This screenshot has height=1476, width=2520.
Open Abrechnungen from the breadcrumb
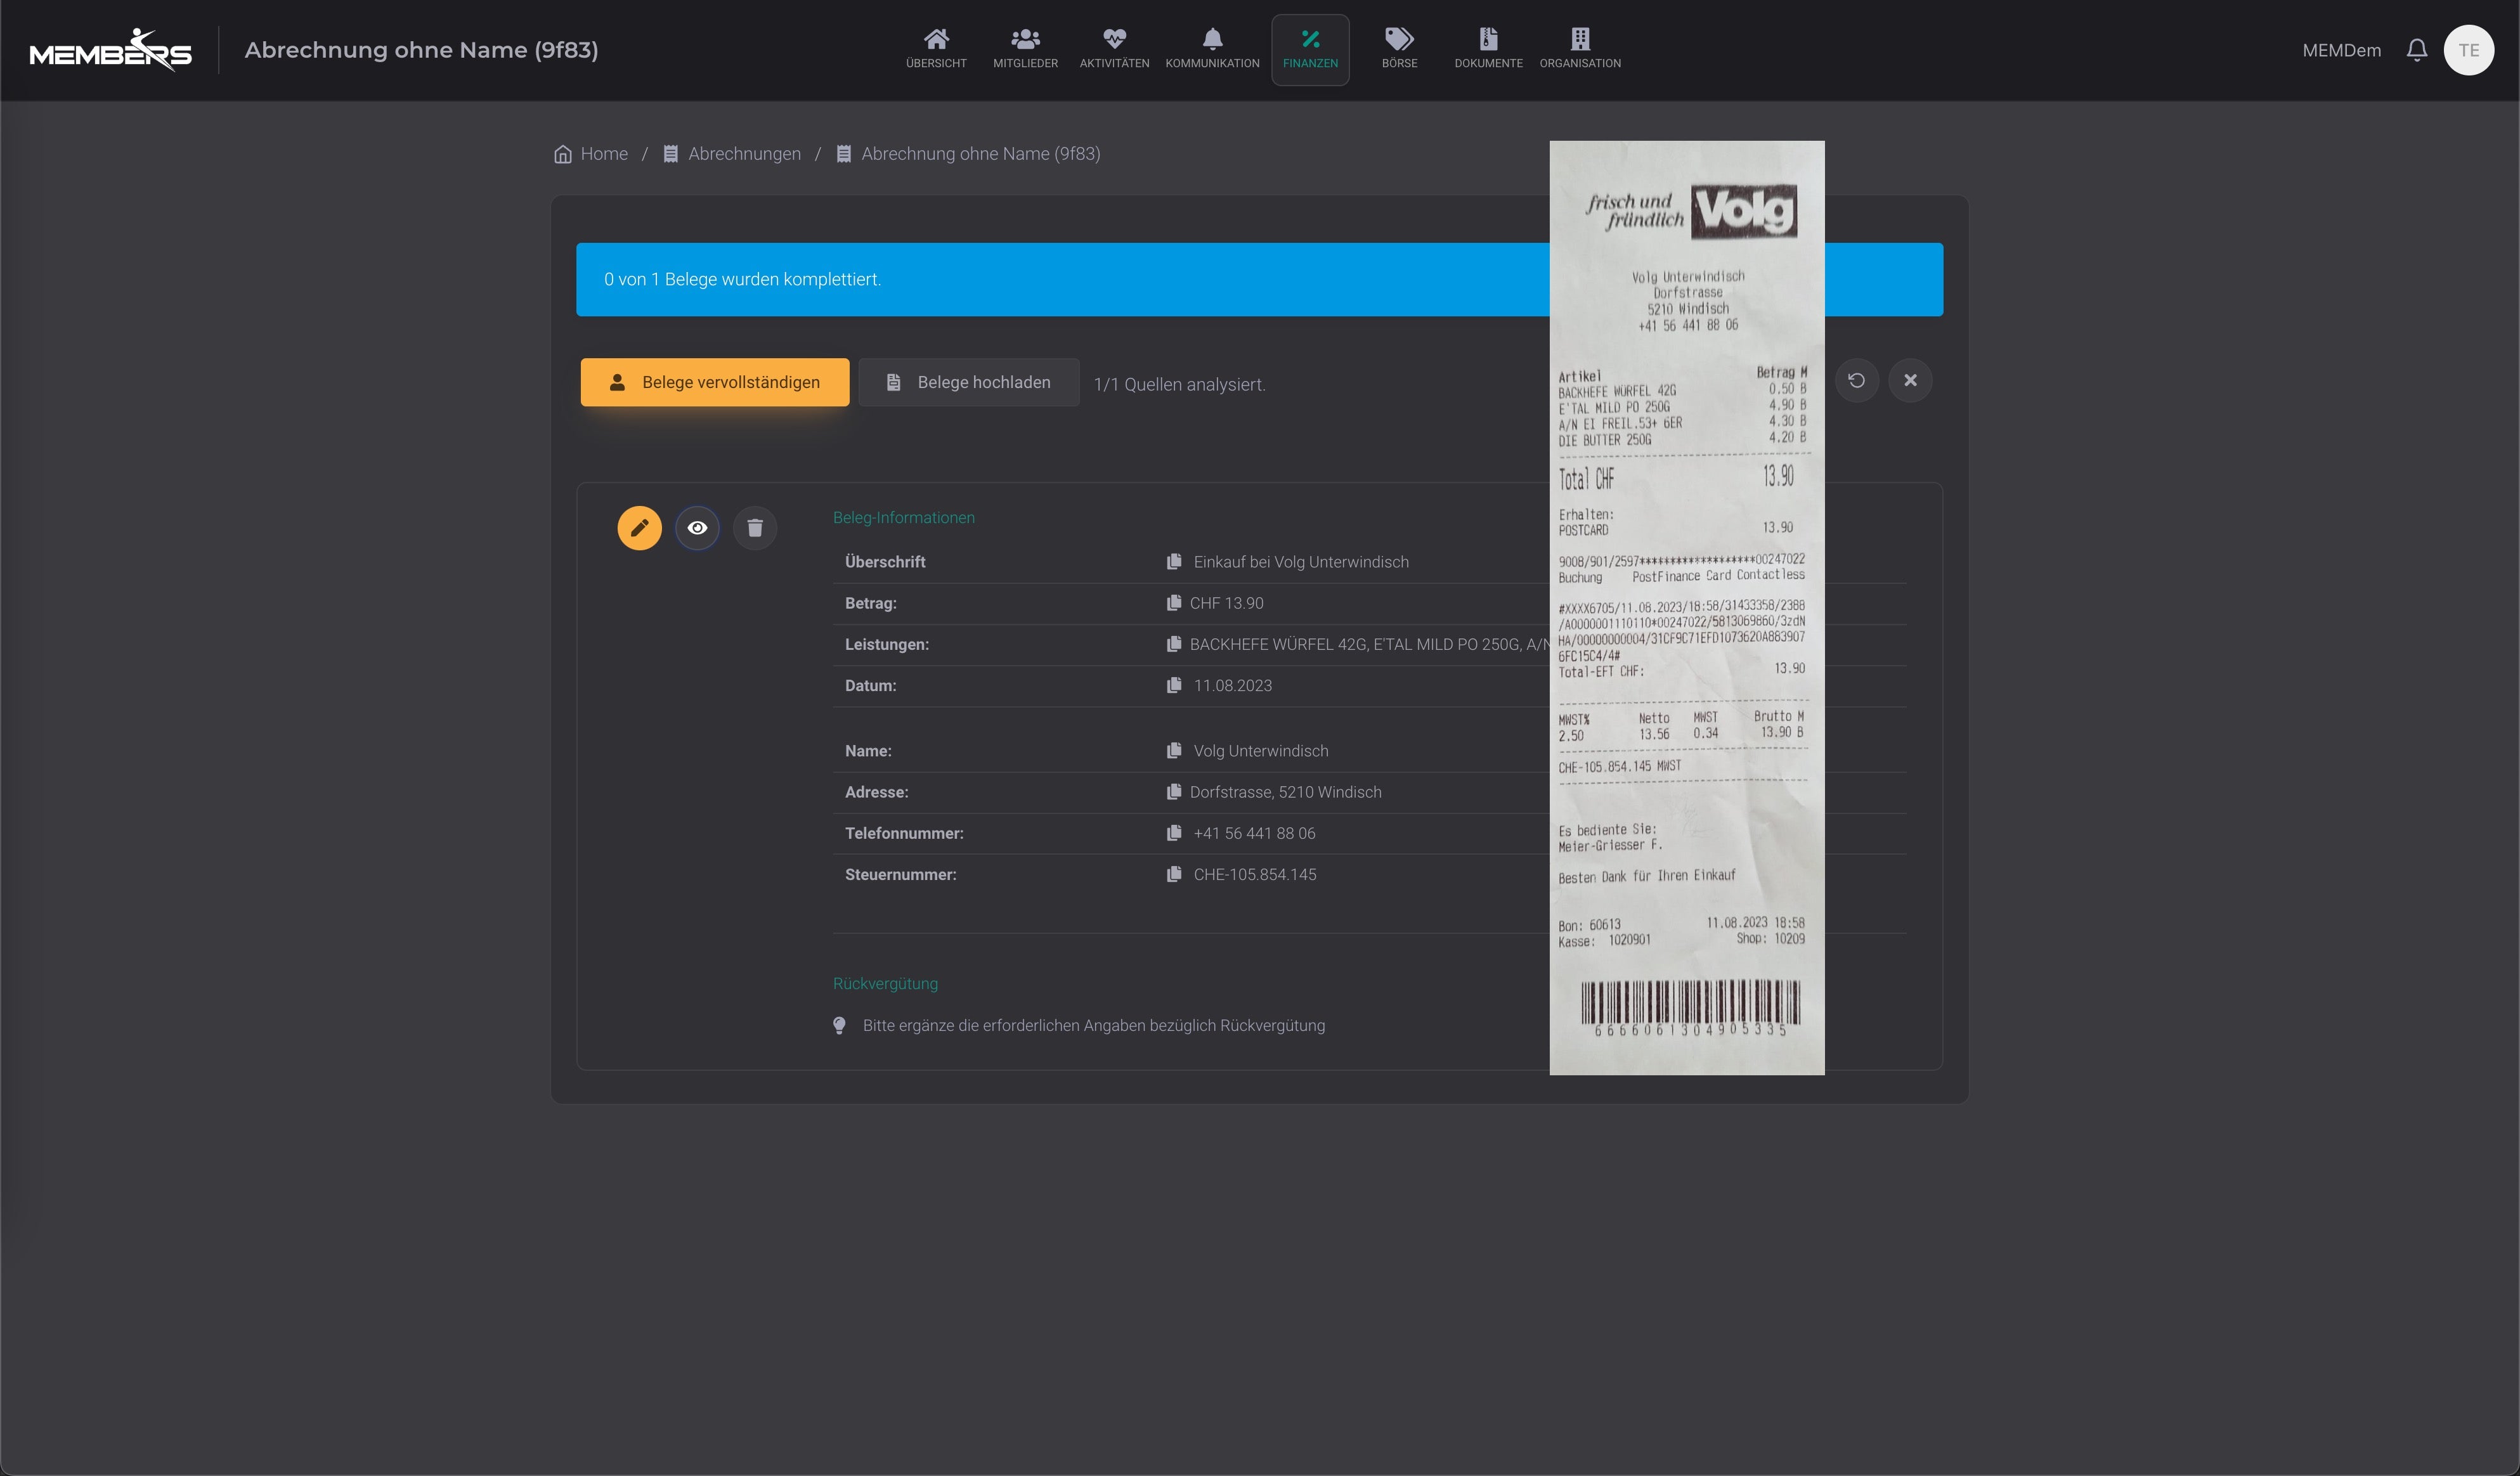(744, 153)
